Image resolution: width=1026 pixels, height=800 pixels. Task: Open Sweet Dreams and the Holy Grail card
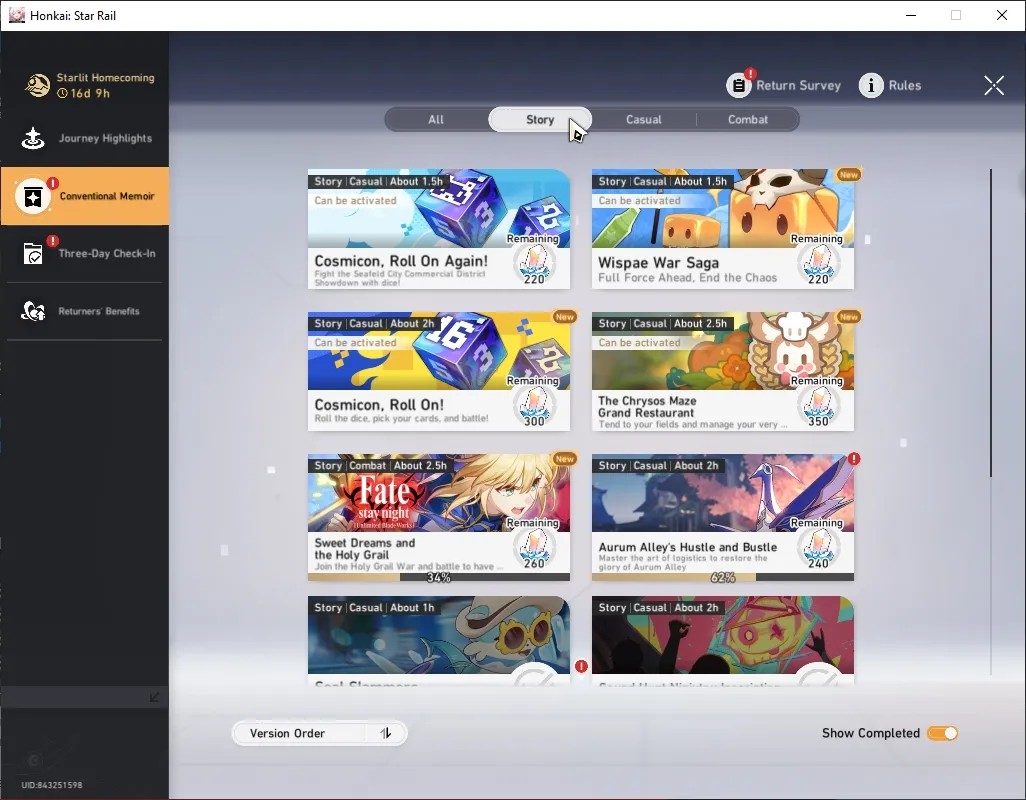click(x=438, y=517)
